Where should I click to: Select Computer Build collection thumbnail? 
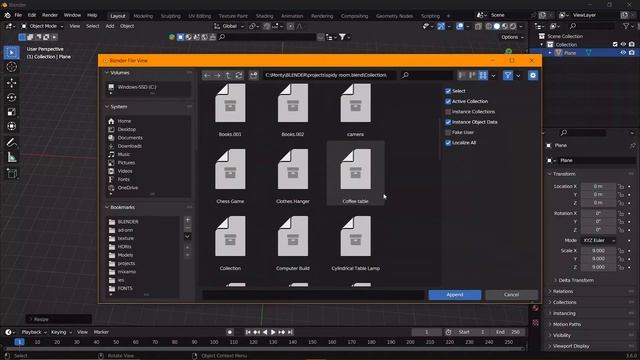[x=293, y=240]
